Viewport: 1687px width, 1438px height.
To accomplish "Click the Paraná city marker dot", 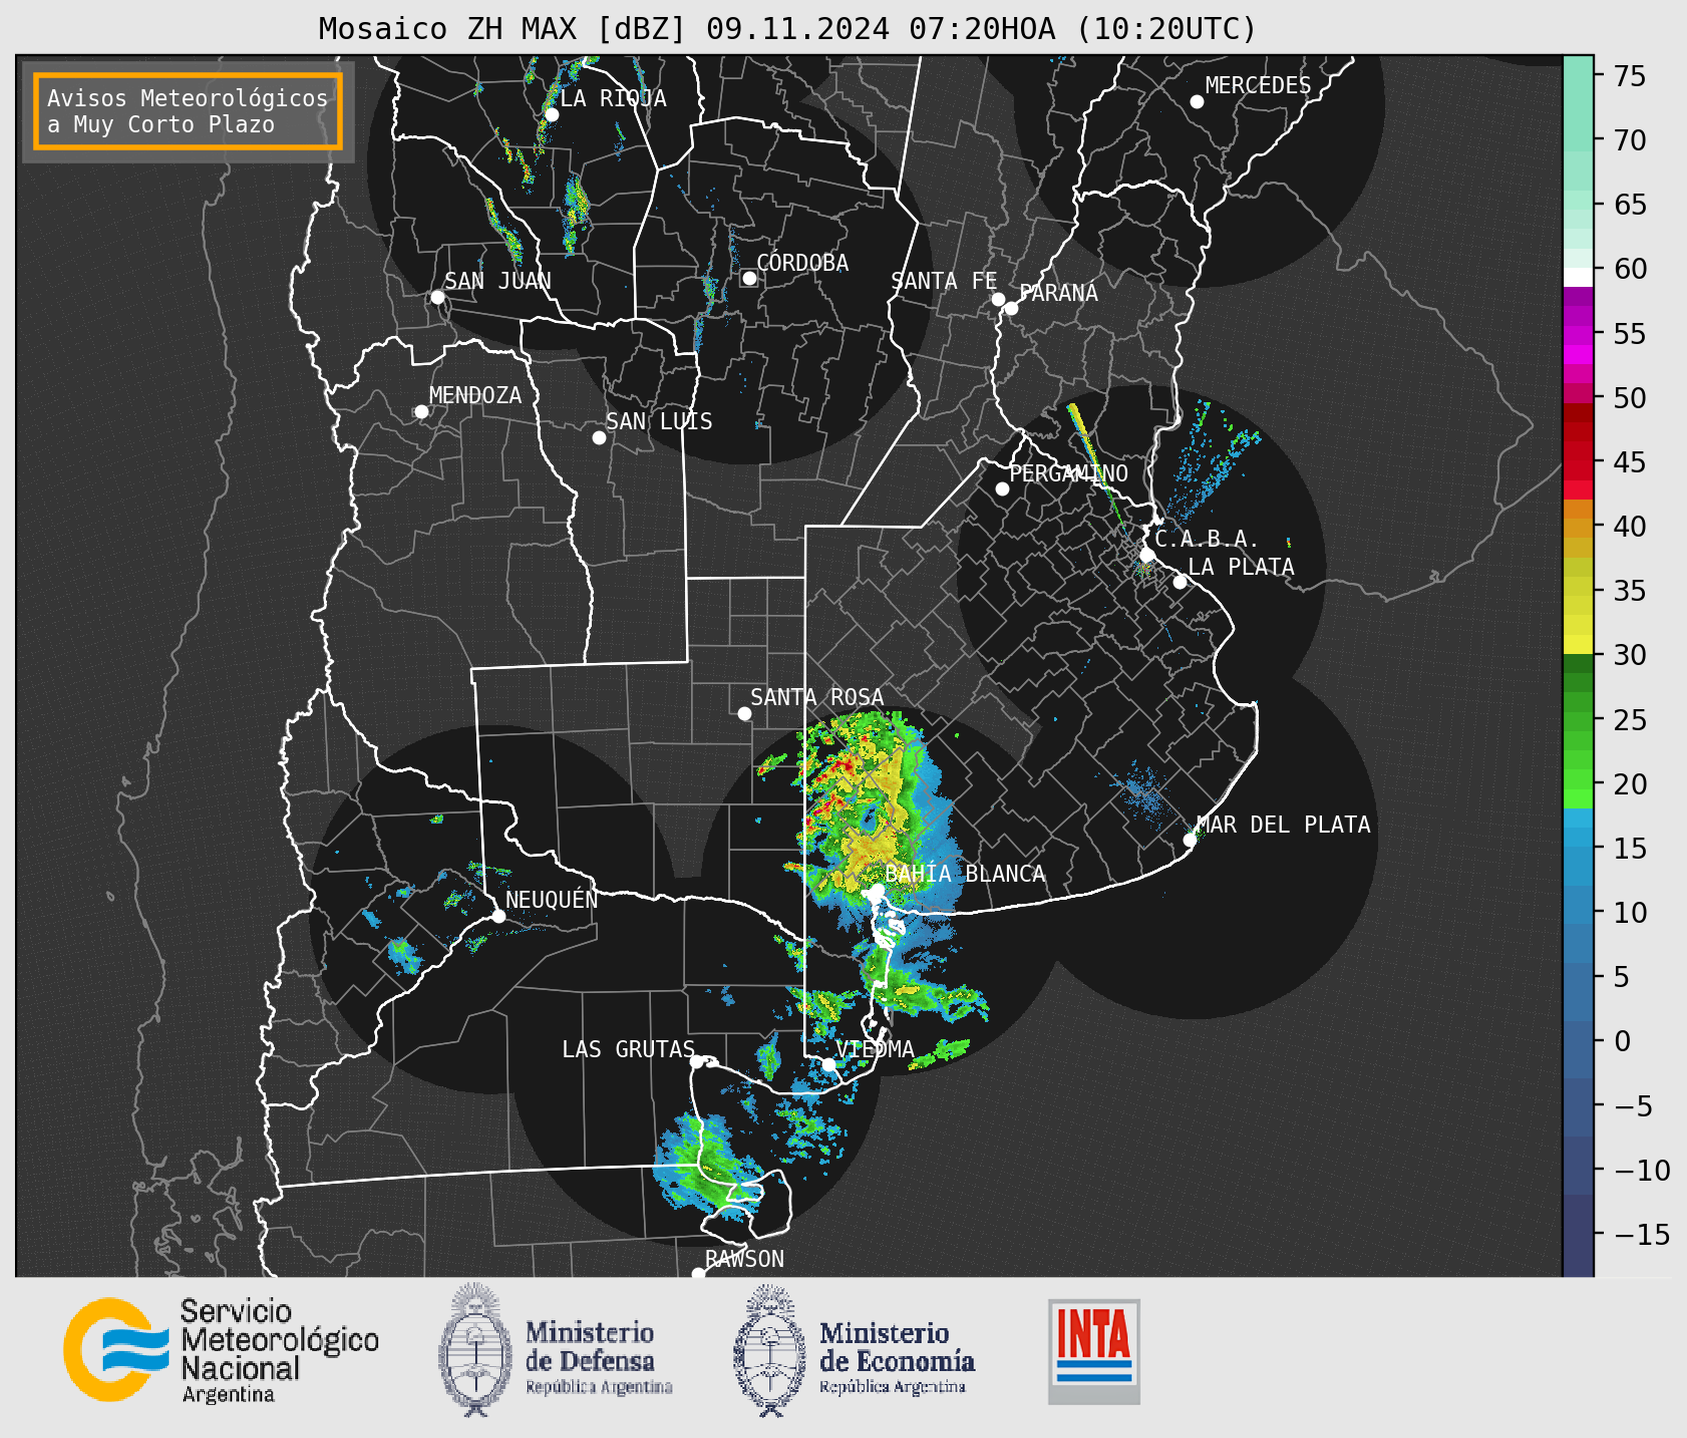I will tap(1011, 308).
